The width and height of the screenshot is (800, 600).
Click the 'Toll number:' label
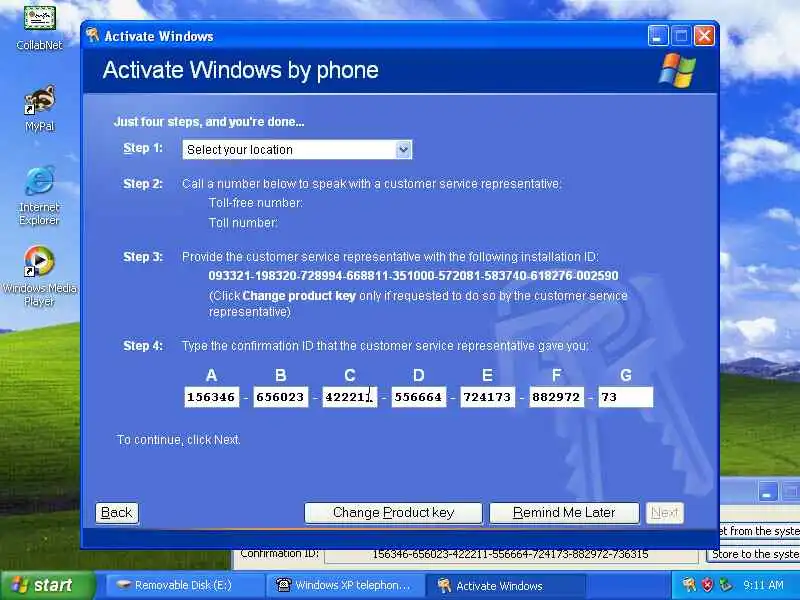243,223
